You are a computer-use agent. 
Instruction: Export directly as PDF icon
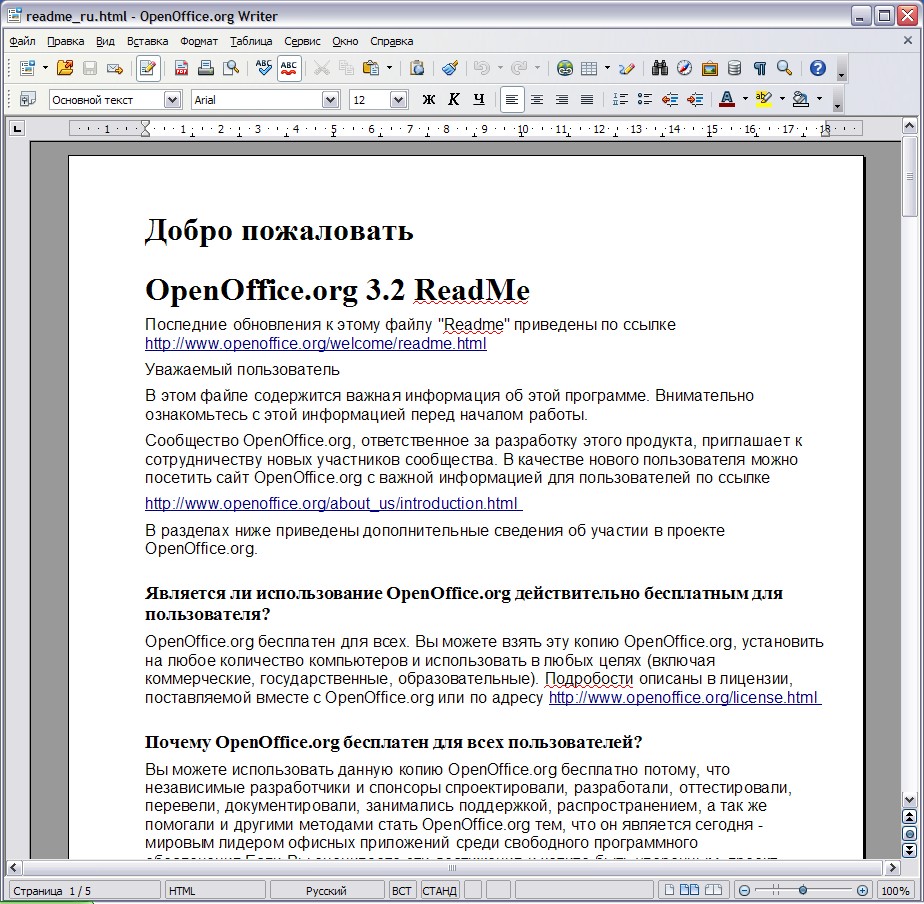click(x=182, y=68)
